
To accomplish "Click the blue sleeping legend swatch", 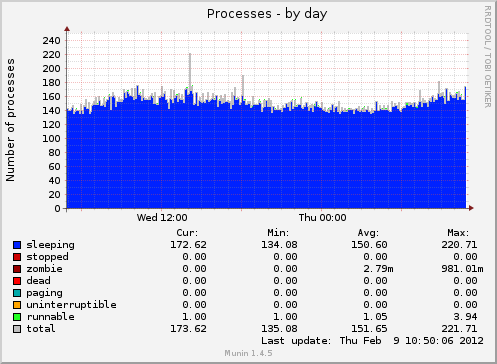I will click(17, 245).
